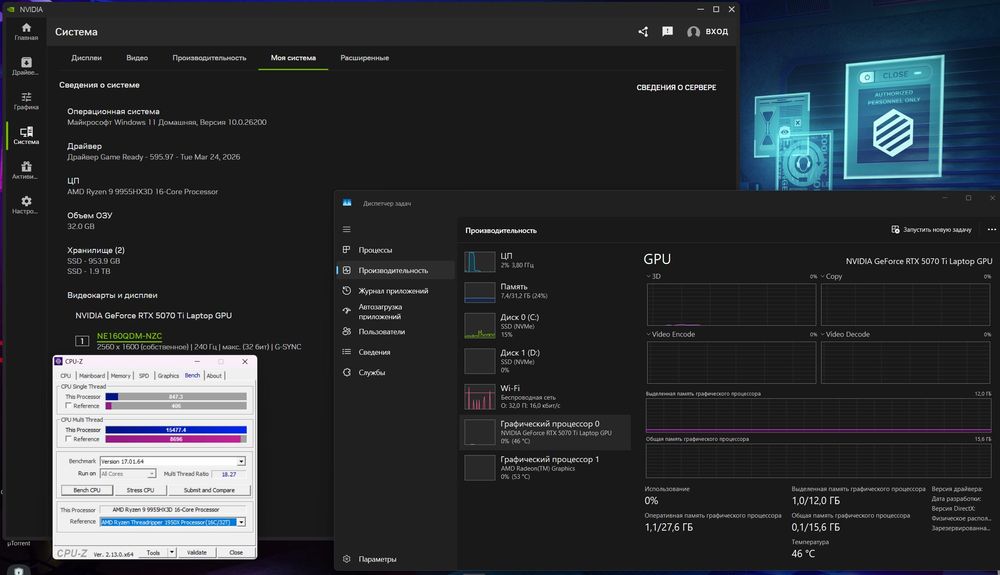The height and width of the screenshot is (575, 1000).
Task: Click the Автозагрузка приложений icon
Action: pos(346,311)
